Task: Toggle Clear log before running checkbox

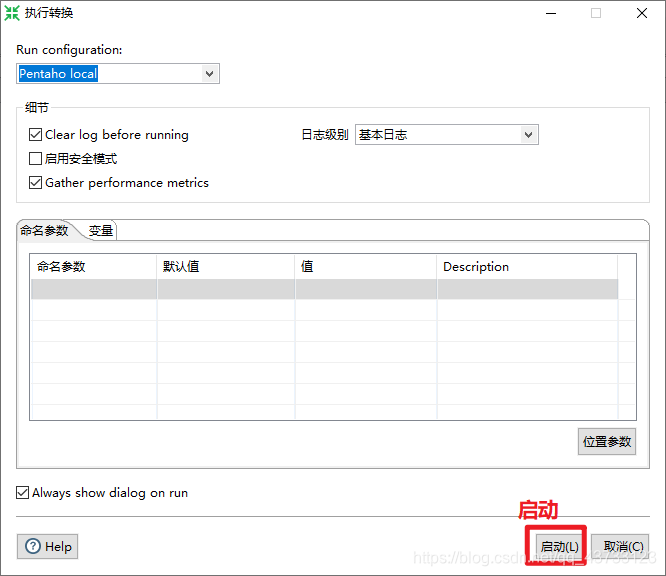Action: click(35, 135)
